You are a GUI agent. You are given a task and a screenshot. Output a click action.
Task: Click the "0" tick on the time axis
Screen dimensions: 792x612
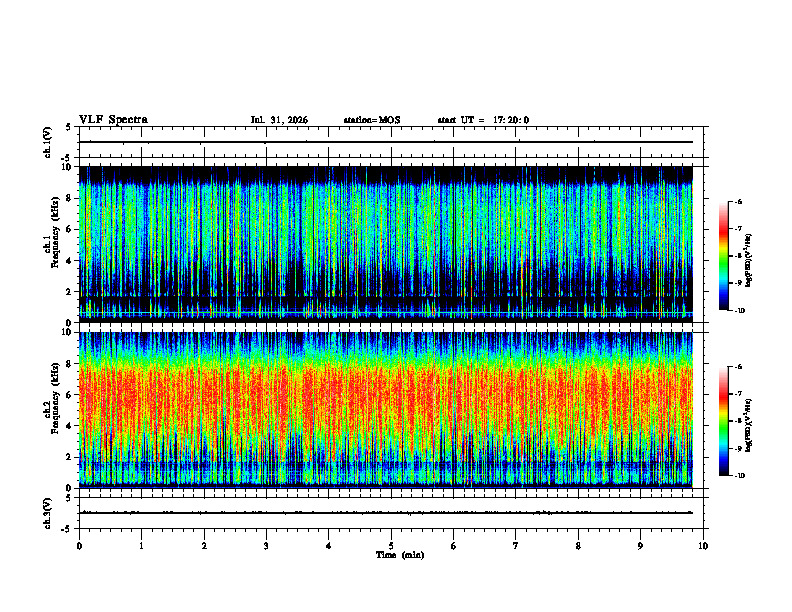[x=79, y=546]
